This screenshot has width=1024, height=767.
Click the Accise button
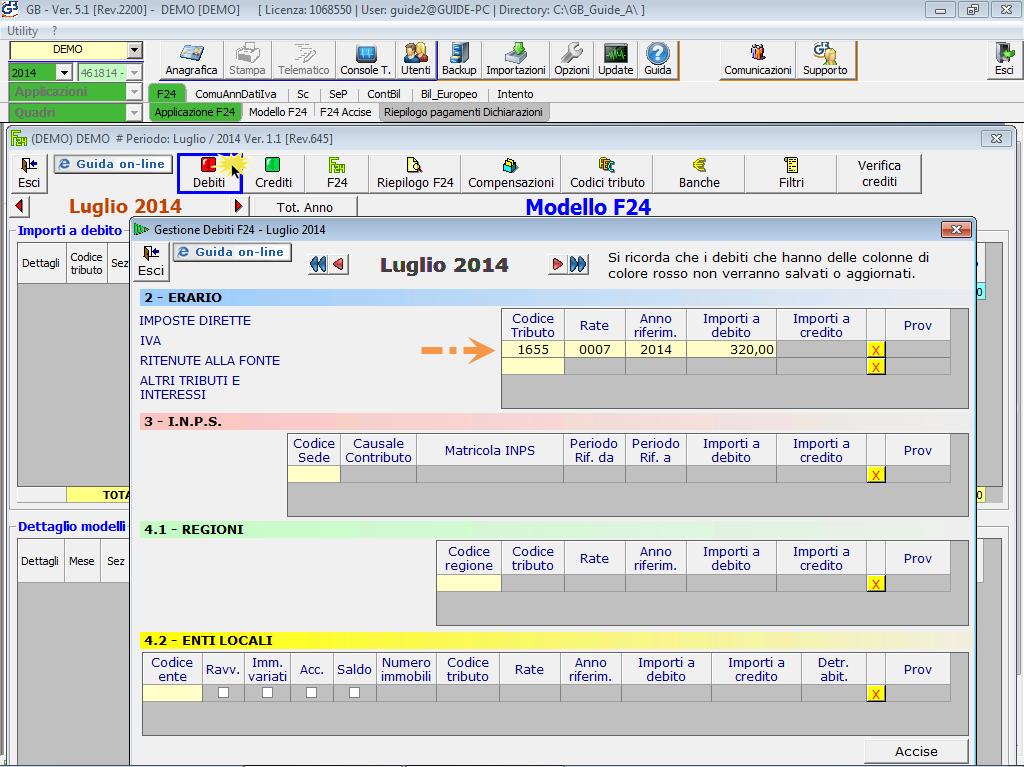click(916, 751)
